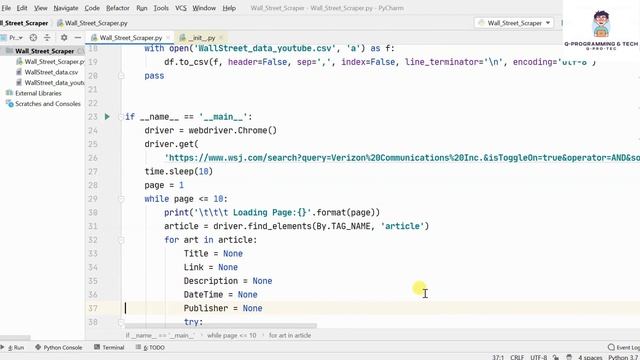The width and height of the screenshot is (640, 360).
Task: Click the WallStreet_data.csv file icon
Action: click(19, 72)
